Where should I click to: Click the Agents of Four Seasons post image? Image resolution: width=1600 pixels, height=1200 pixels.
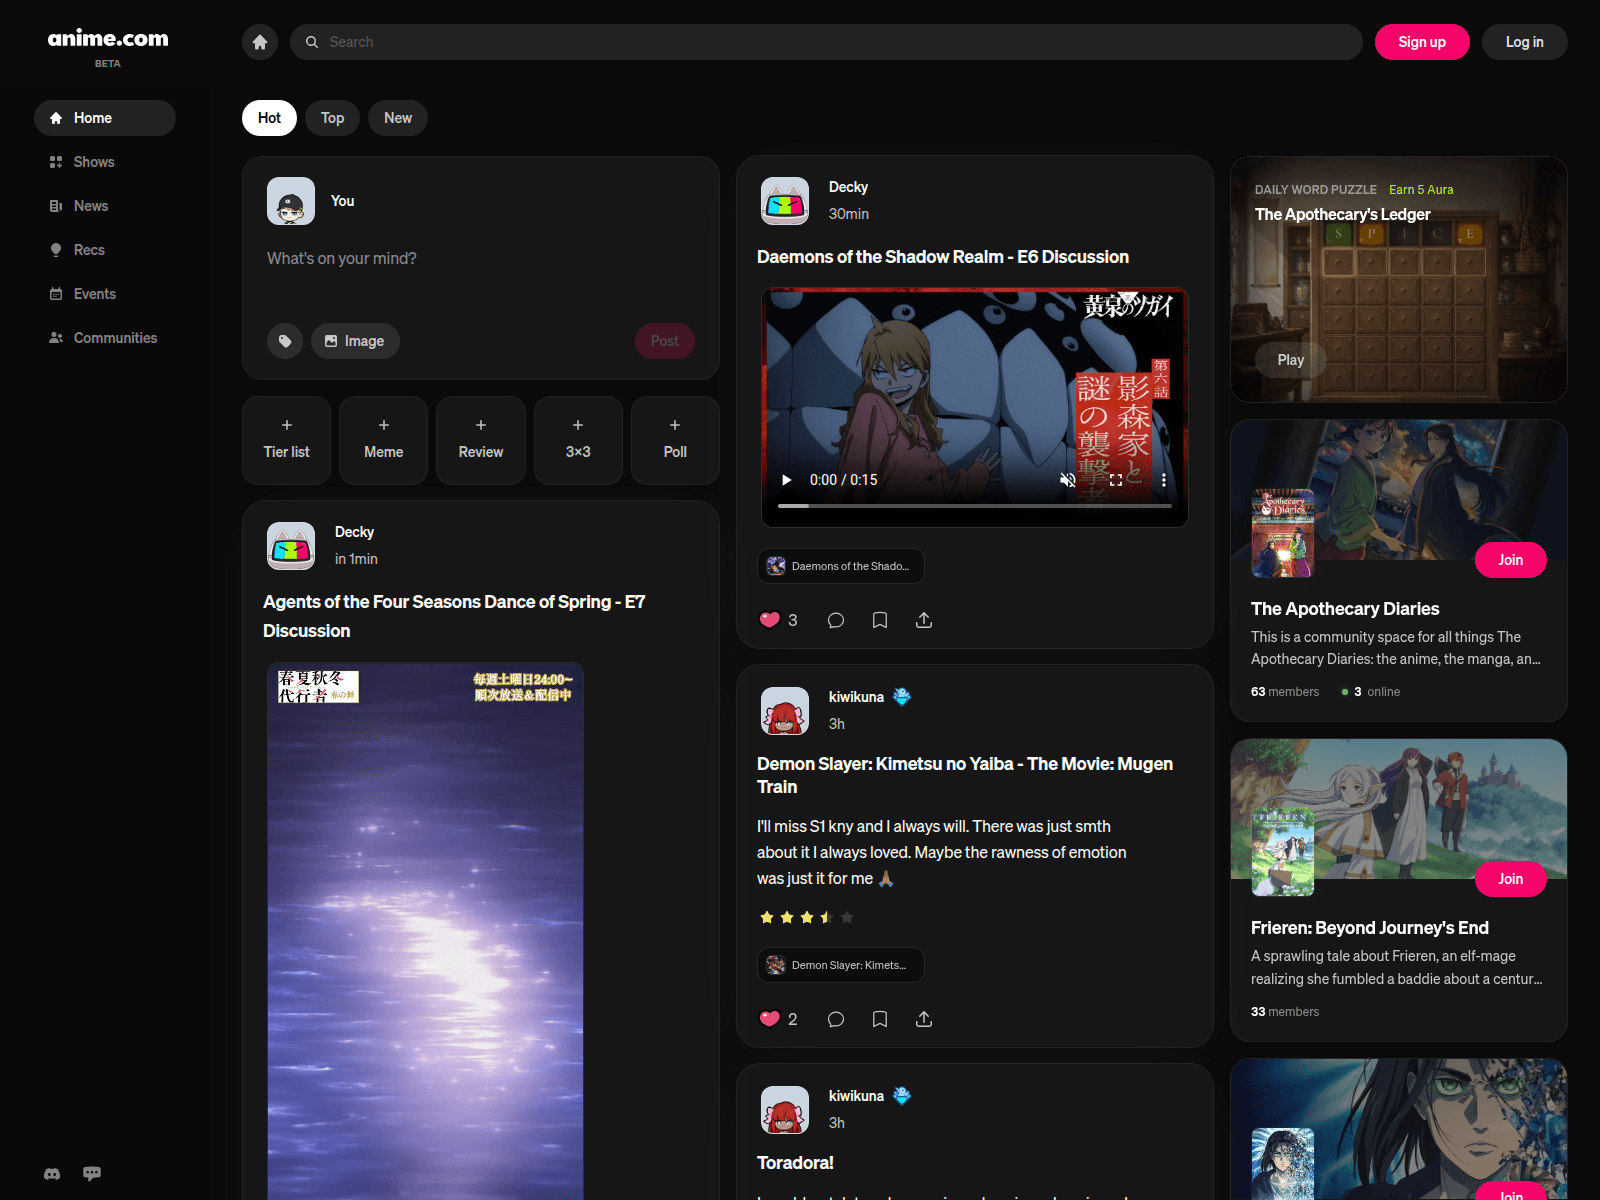[x=425, y=930]
